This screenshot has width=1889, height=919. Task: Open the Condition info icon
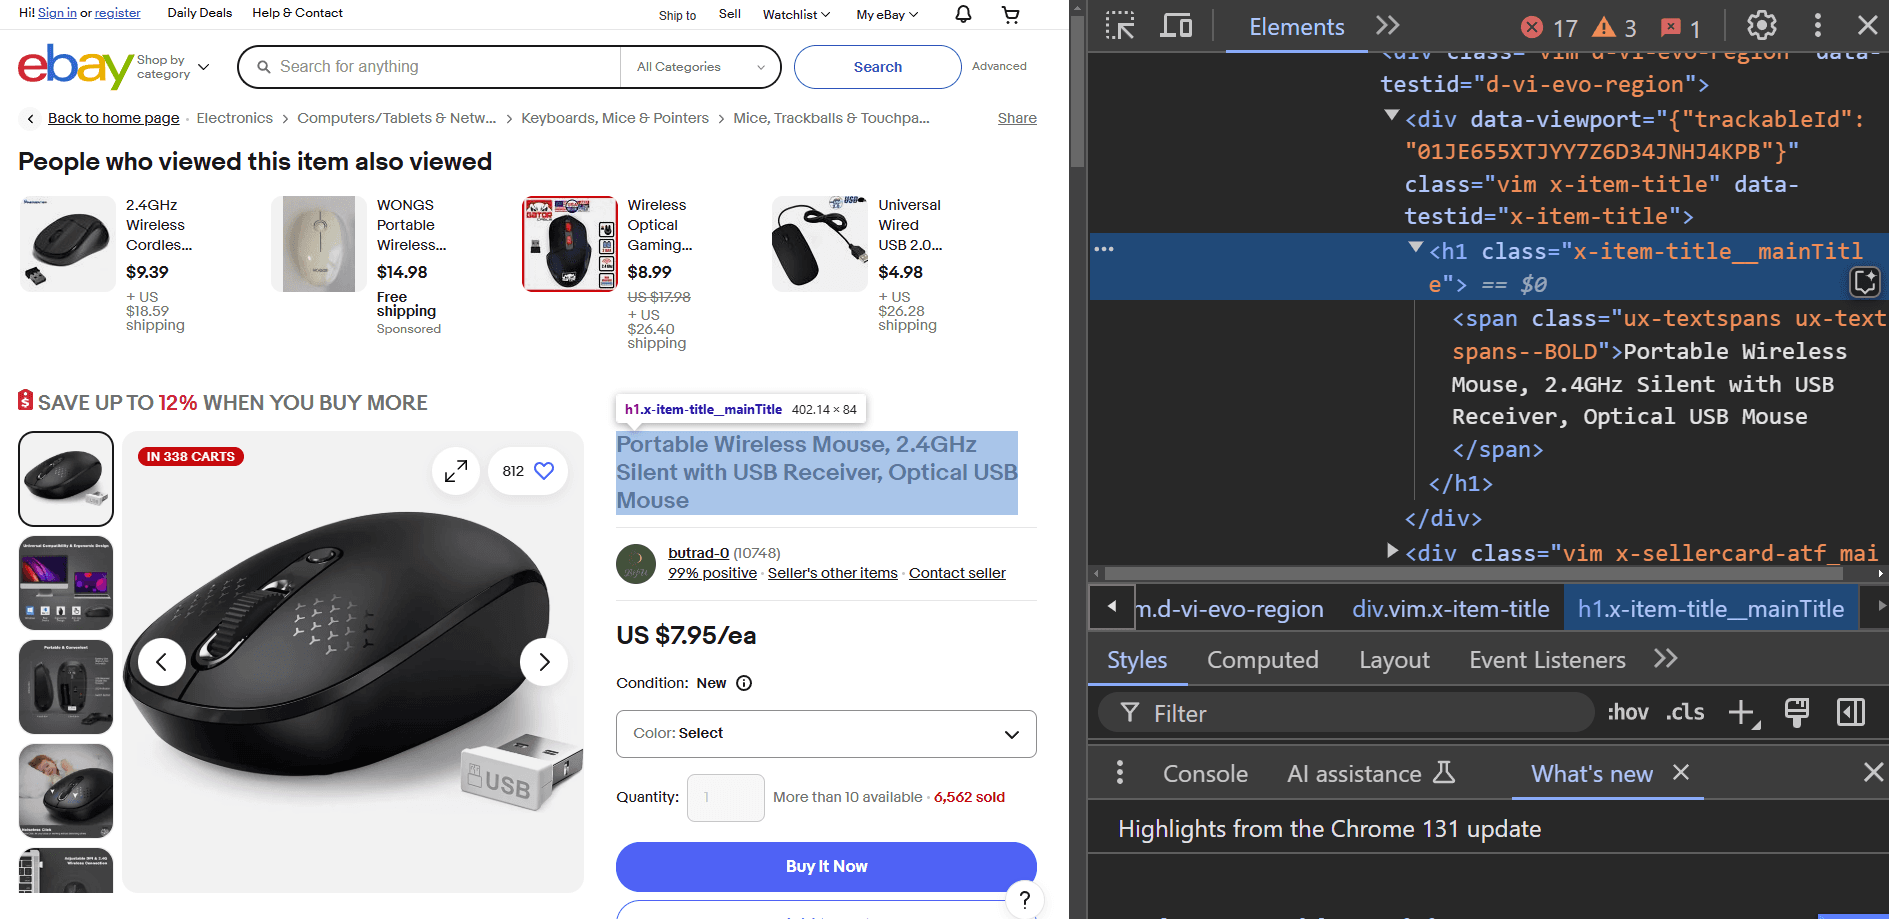[x=744, y=683]
